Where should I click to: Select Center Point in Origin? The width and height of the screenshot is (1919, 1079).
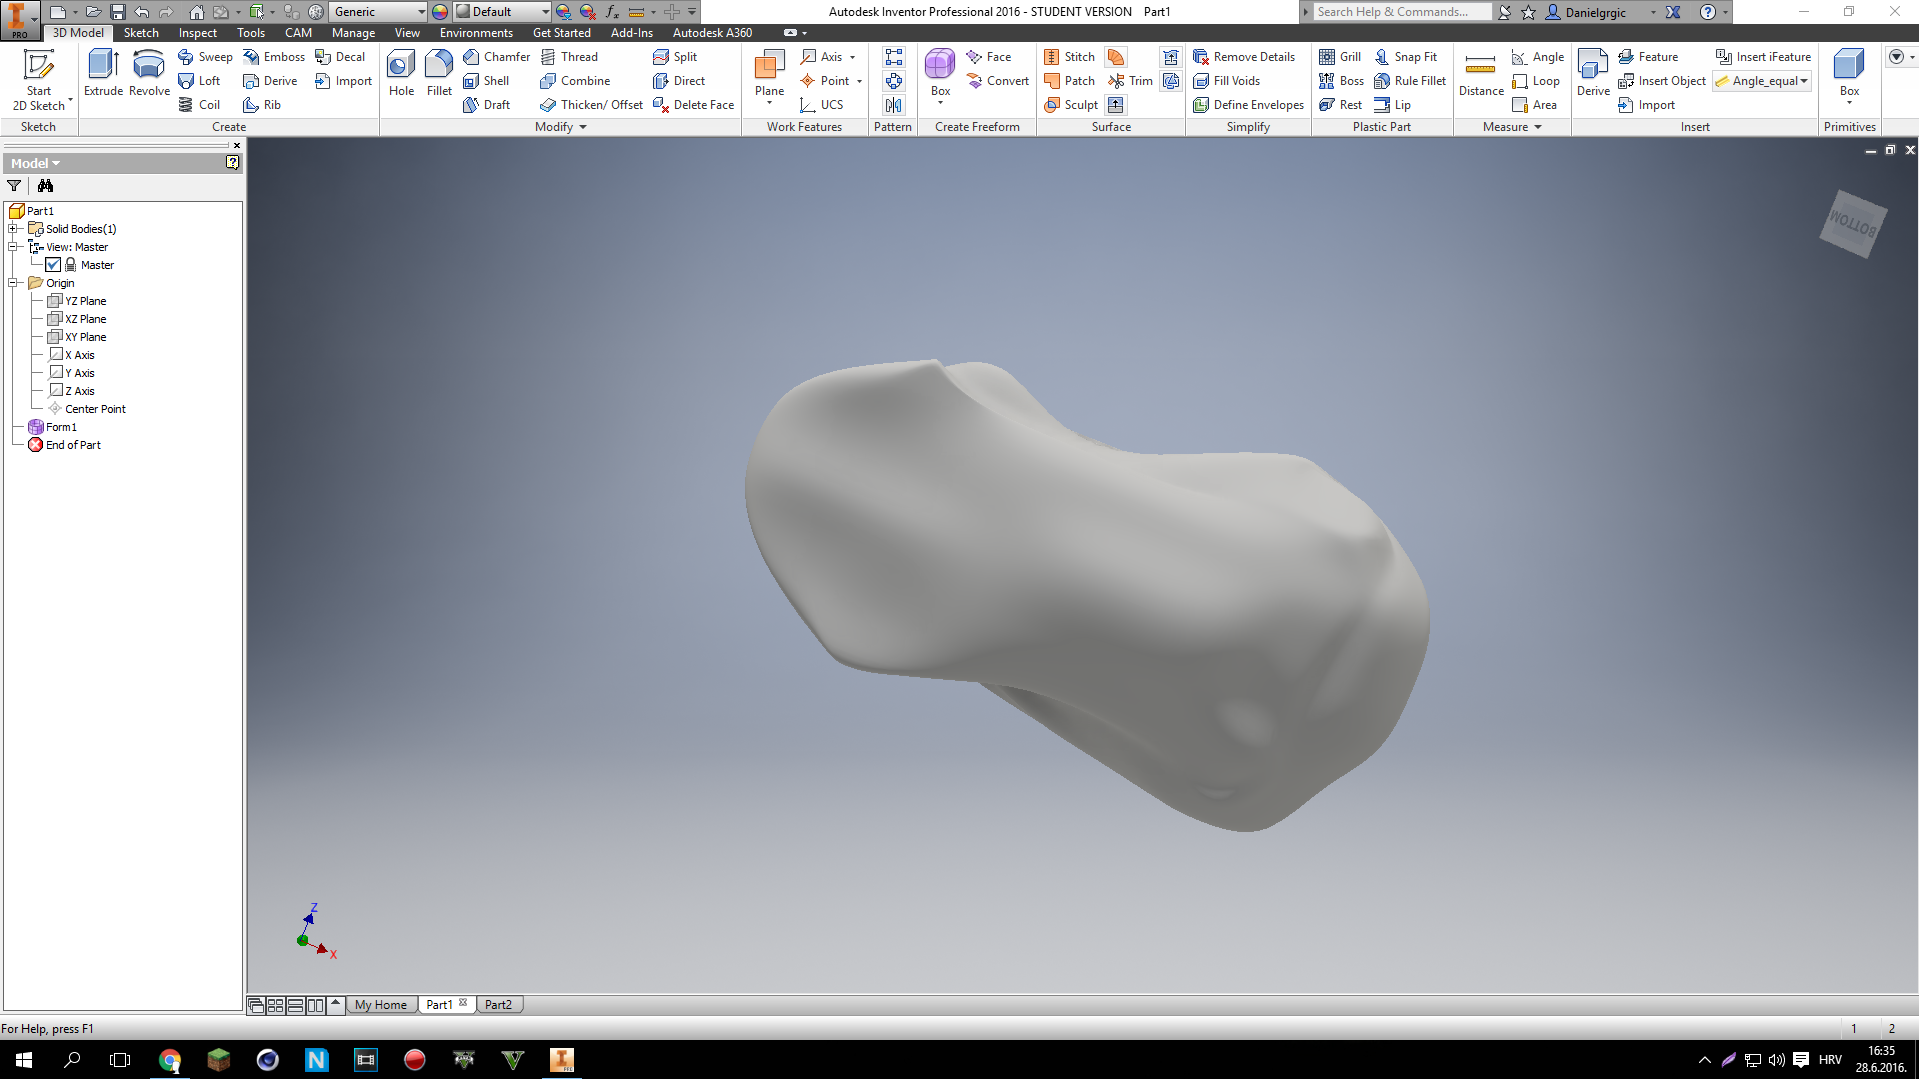click(x=87, y=409)
